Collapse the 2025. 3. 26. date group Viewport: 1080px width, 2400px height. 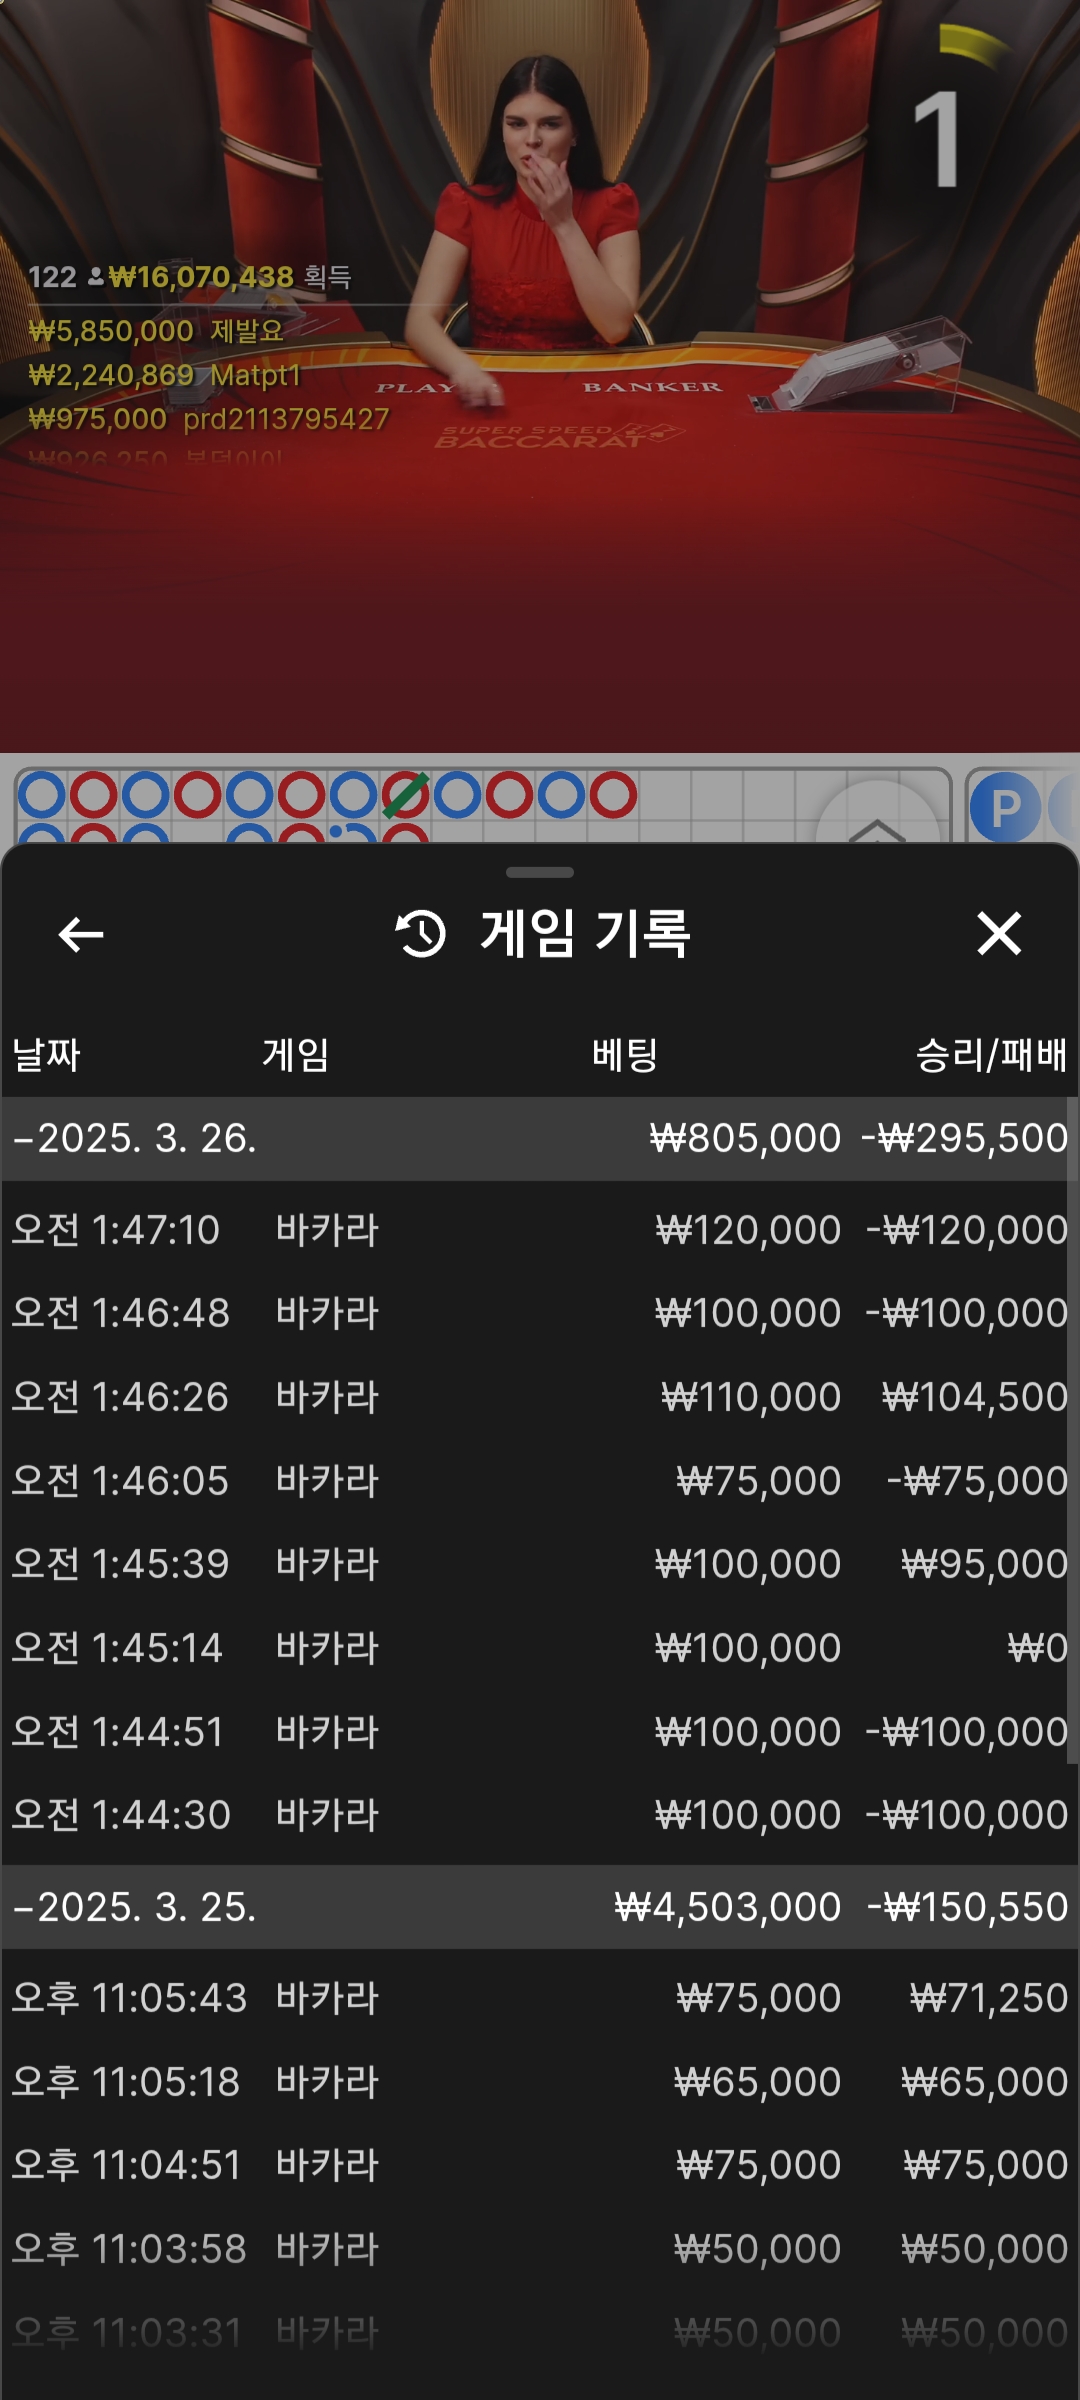point(135,1138)
